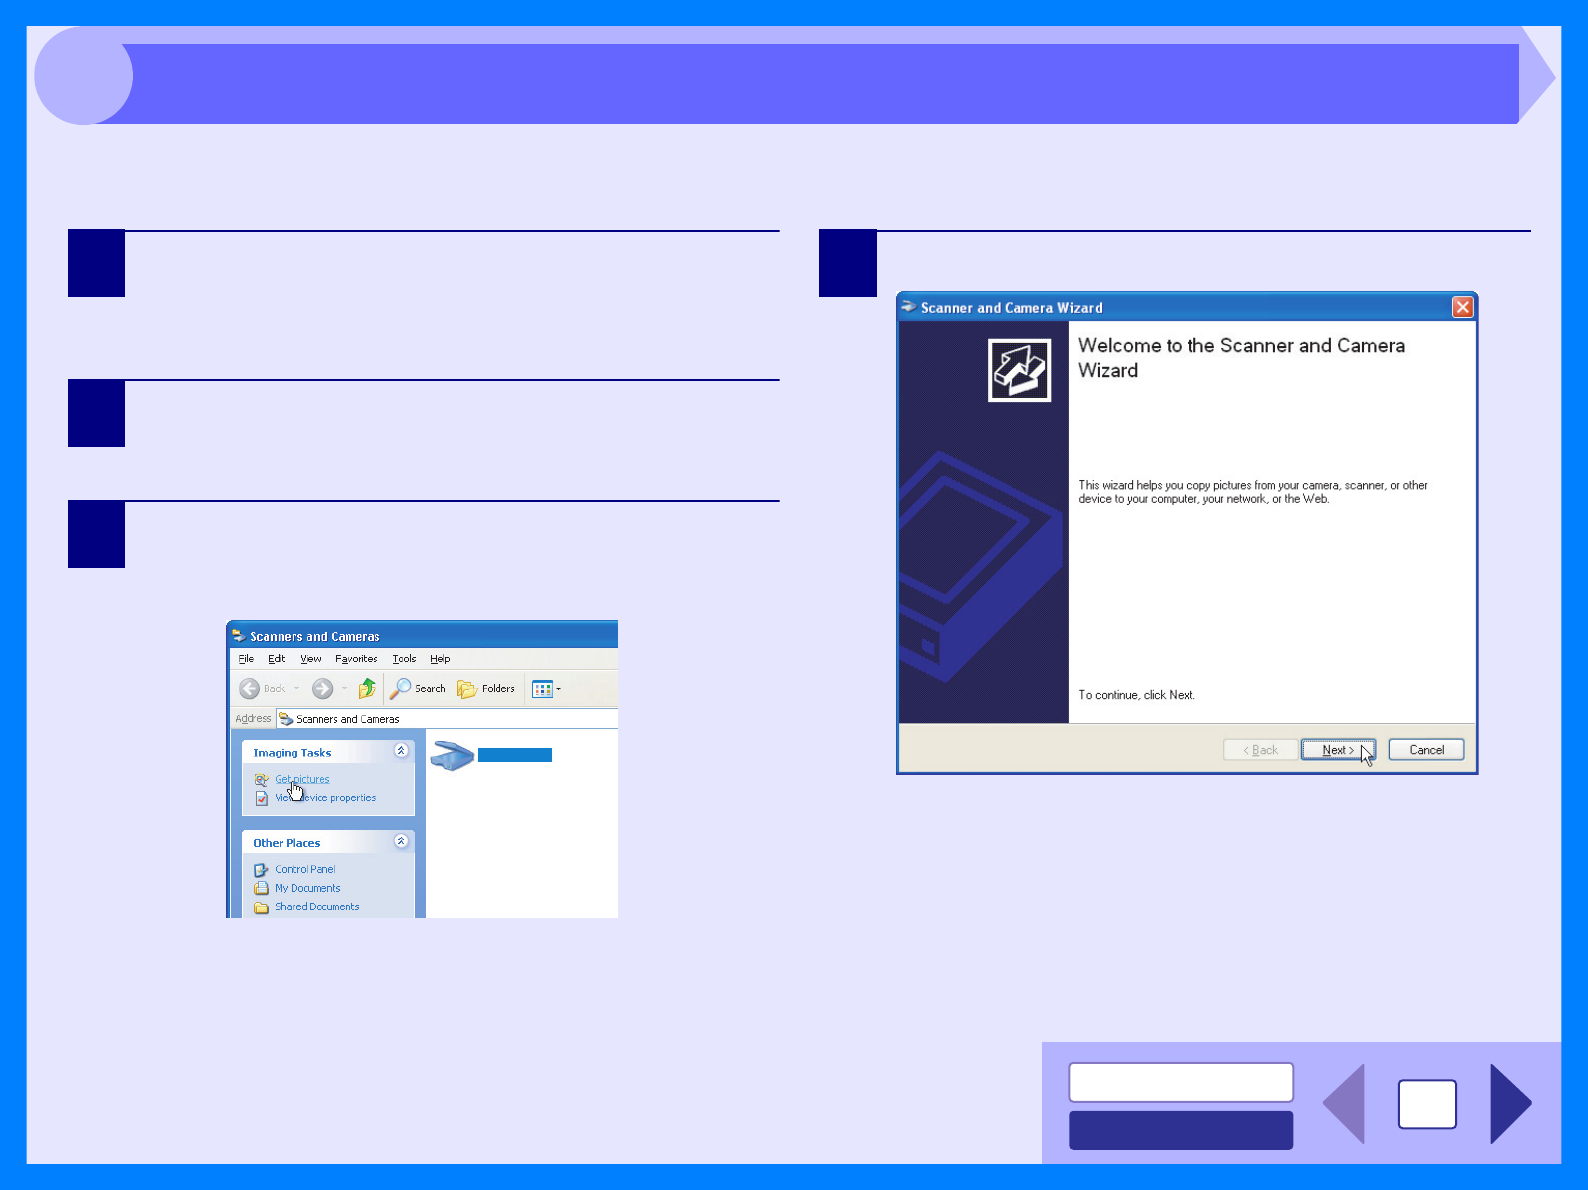Click the Get pictures link
Image resolution: width=1588 pixels, height=1190 pixels.
[x=302, y=779]
